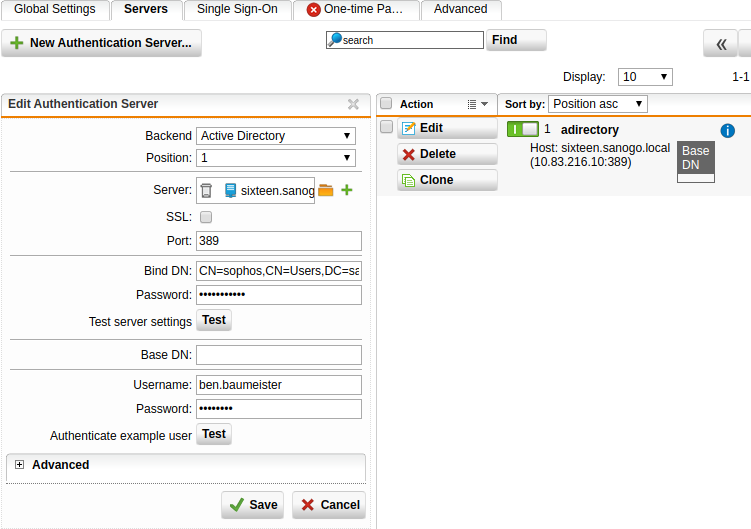Tick the checkbox for adirectory row
The image size is (751, 529).
386,127
